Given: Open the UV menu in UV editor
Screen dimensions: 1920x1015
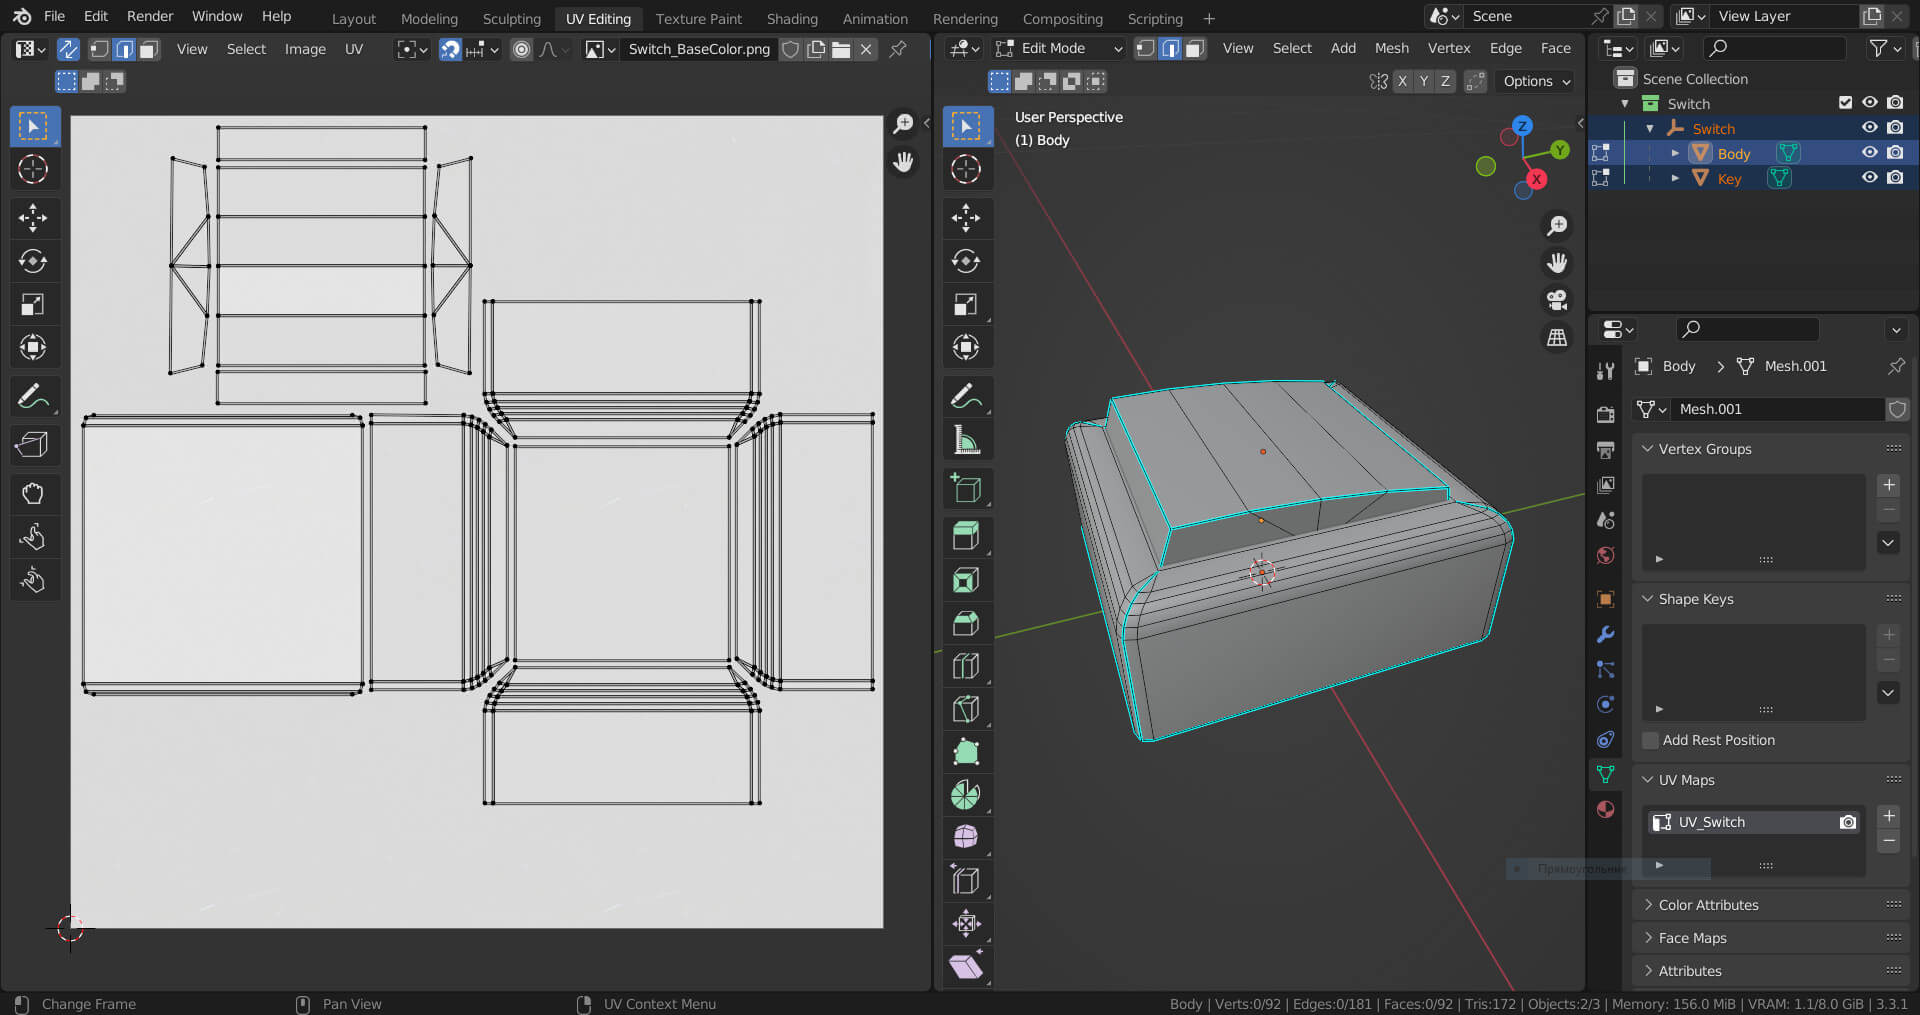Looking at the screenshot, I should (x=354, y=49).
